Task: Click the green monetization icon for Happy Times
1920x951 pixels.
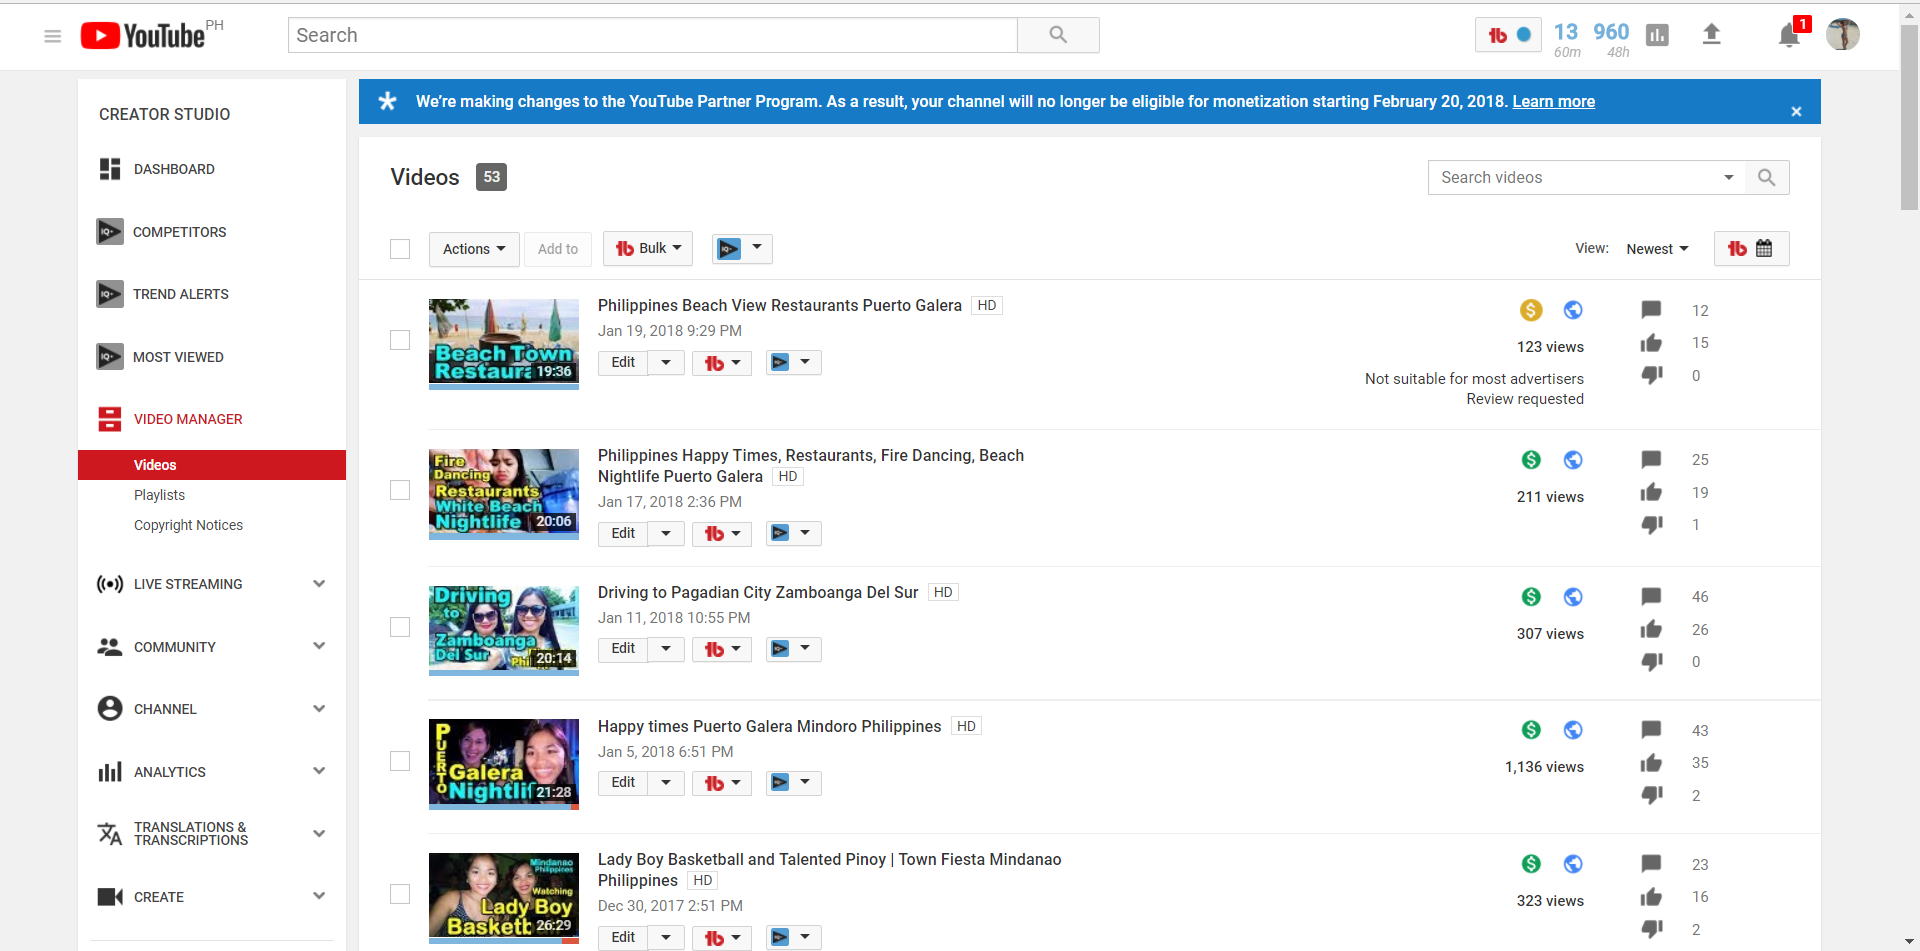Action: click(x=1531, y=460)
